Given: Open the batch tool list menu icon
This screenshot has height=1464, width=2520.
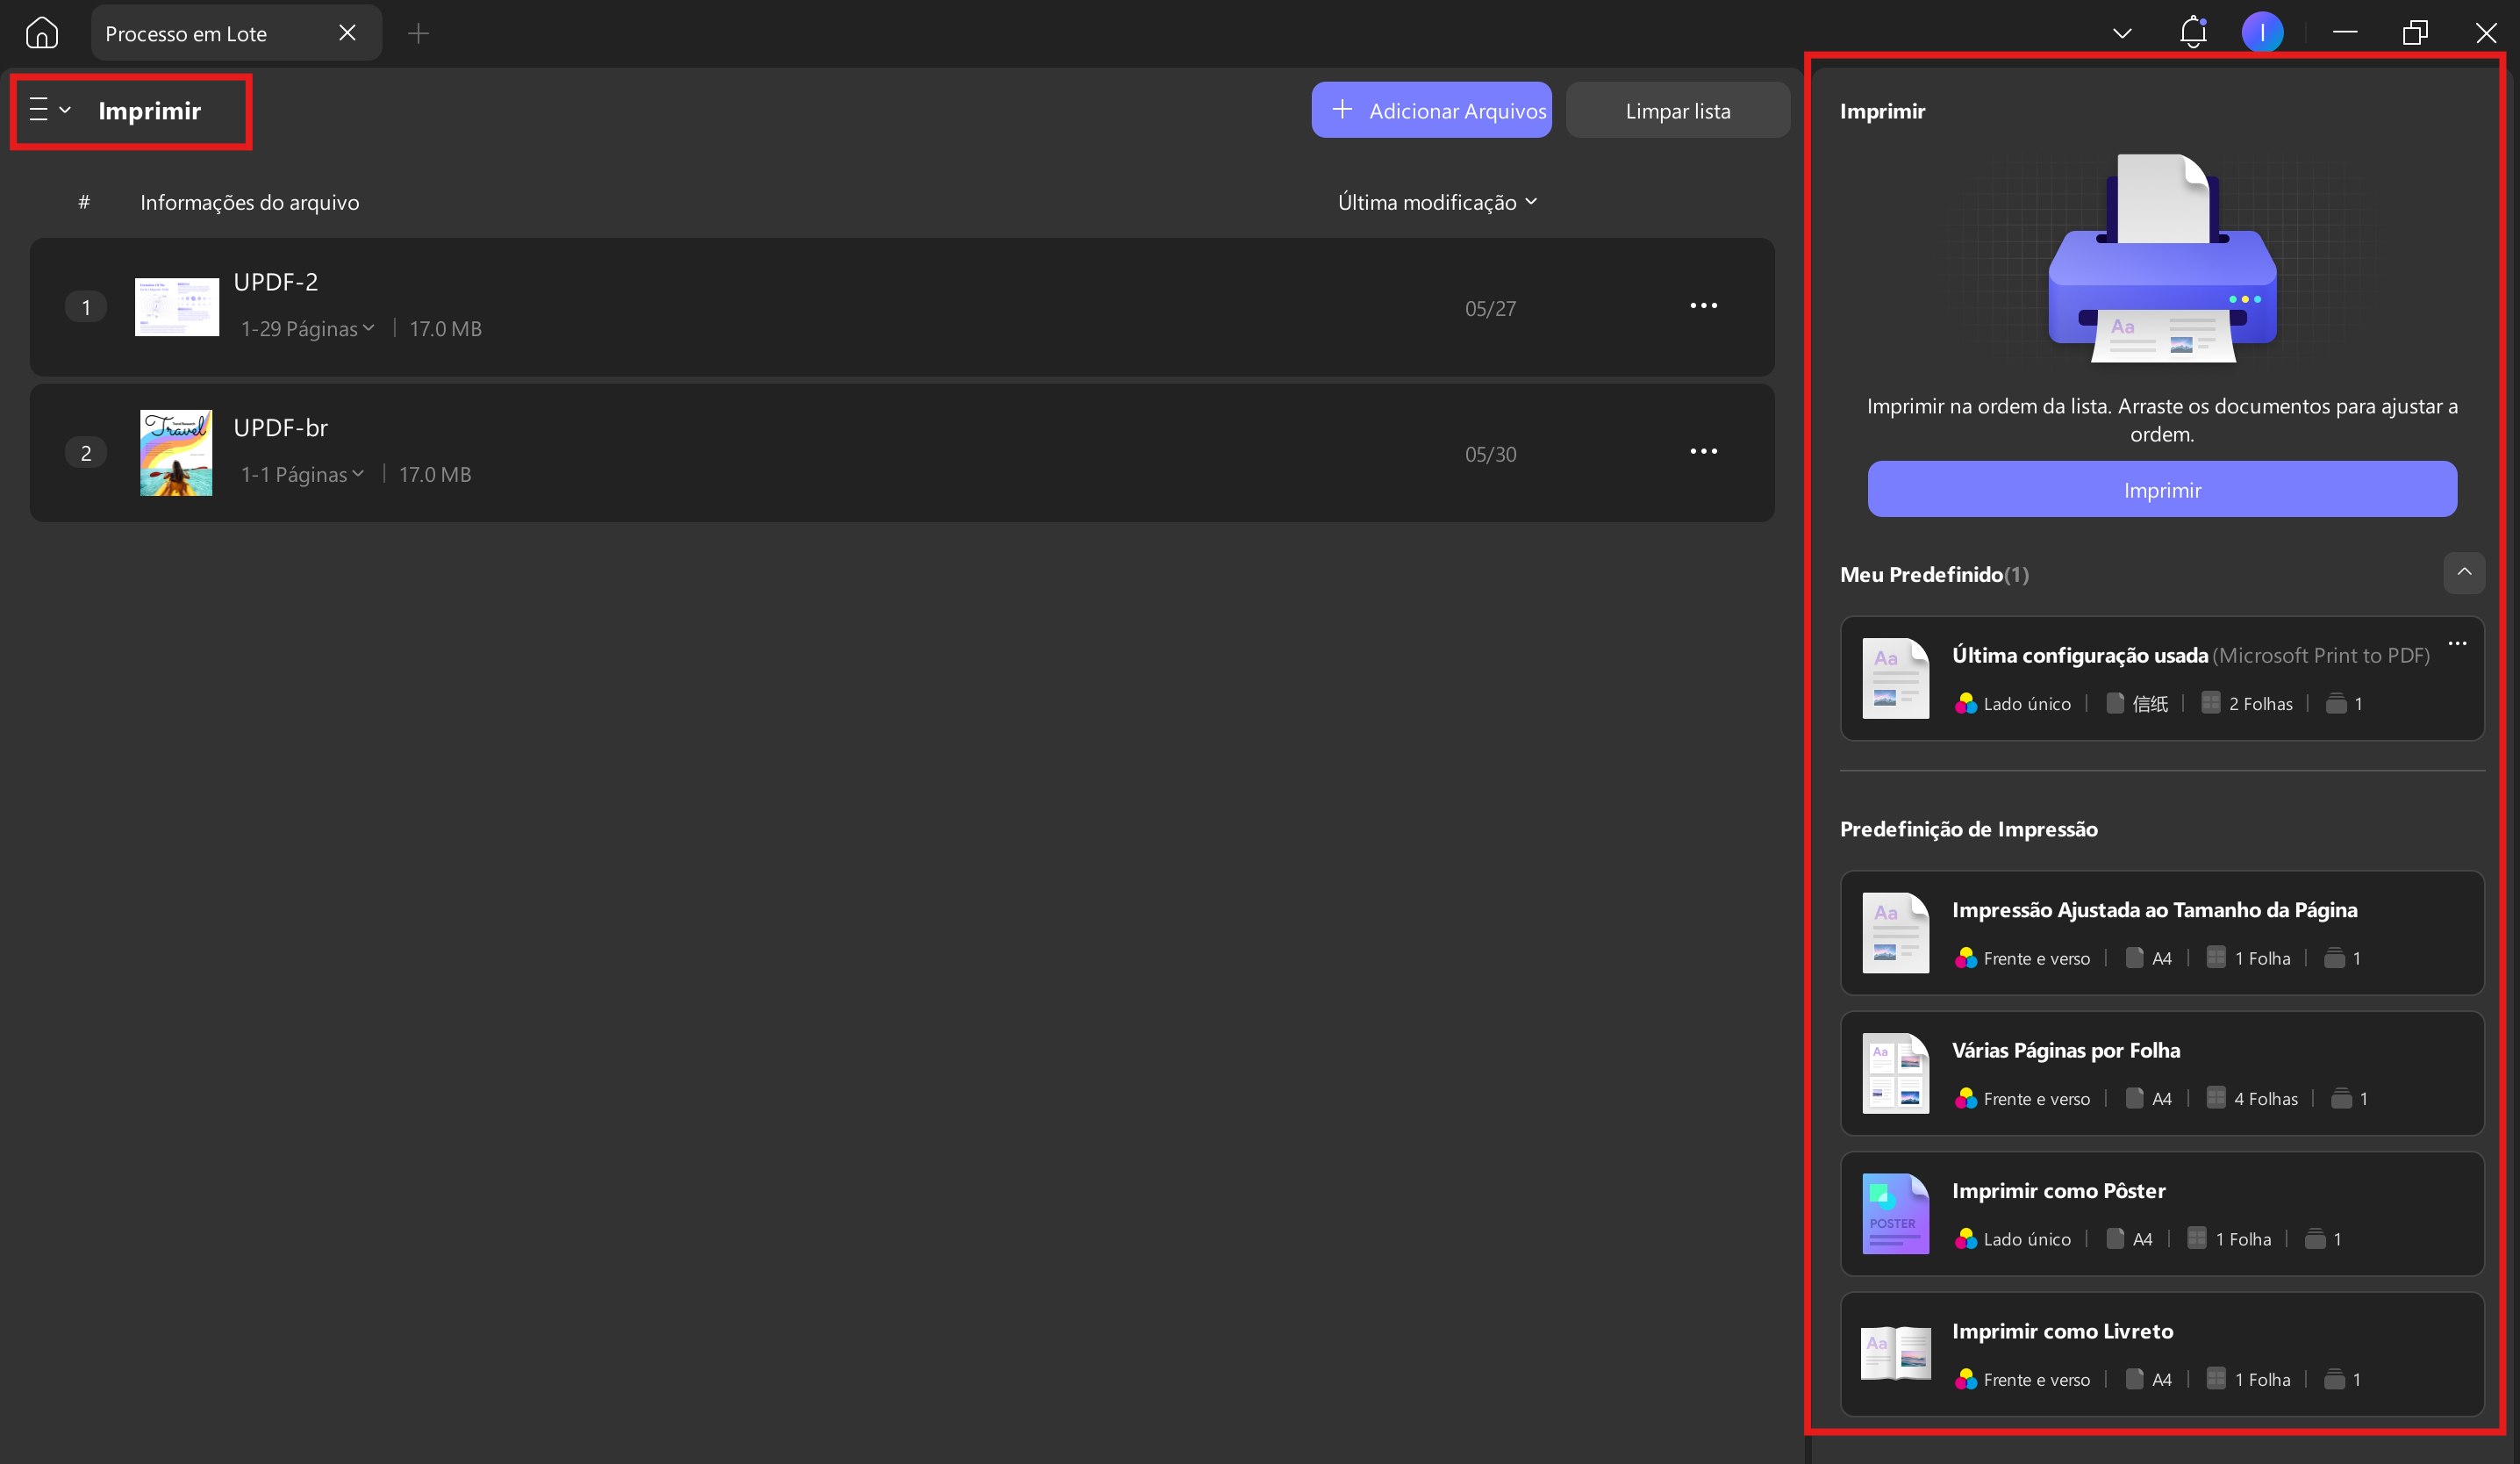Looking at the screenshot, I should (49, 109).
